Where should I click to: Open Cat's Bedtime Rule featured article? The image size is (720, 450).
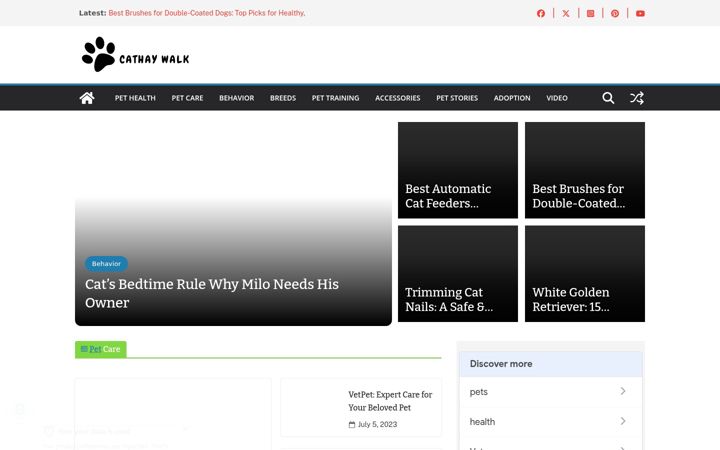pos(212,293)
